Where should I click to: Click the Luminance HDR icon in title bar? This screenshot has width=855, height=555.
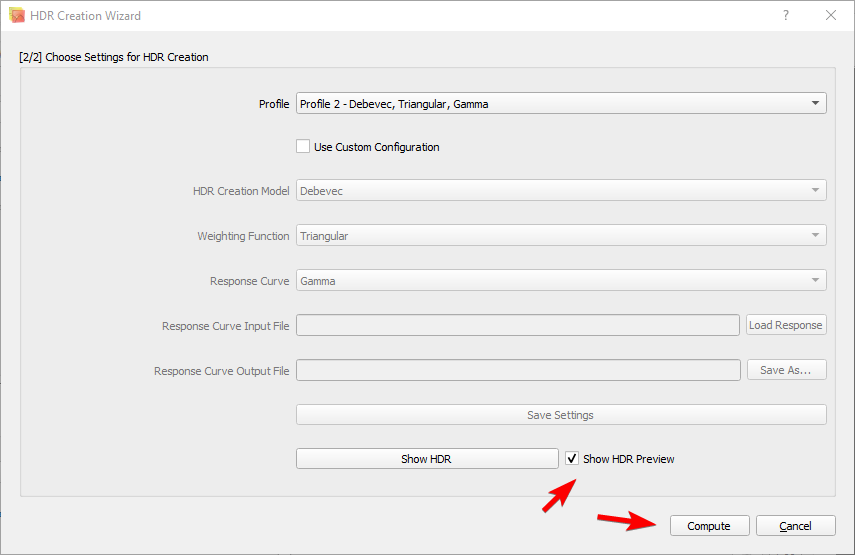click(17, 16)
